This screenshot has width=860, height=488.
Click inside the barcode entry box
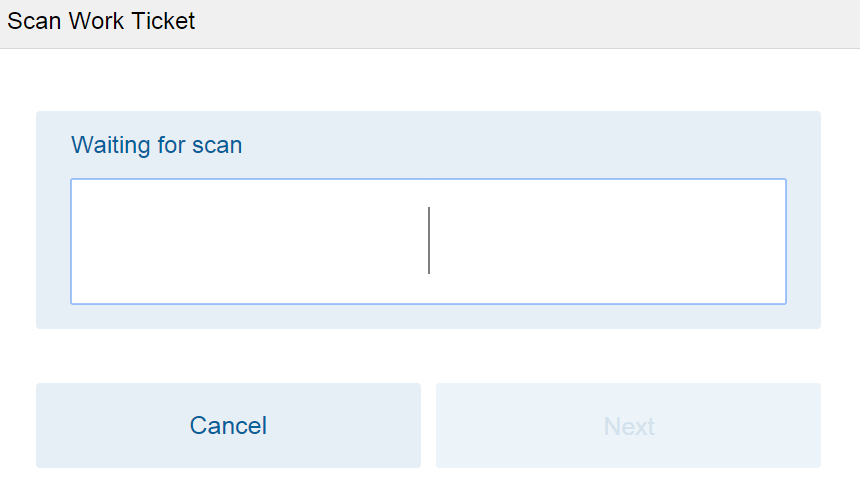428,241
